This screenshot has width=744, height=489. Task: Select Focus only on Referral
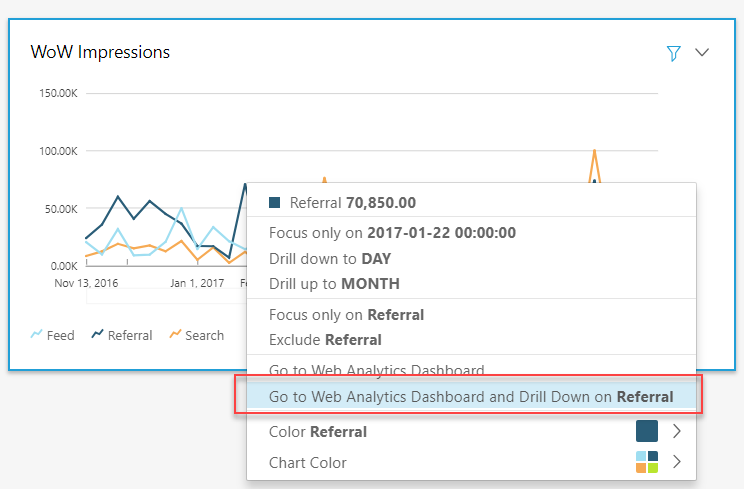[x=346, y=315]
